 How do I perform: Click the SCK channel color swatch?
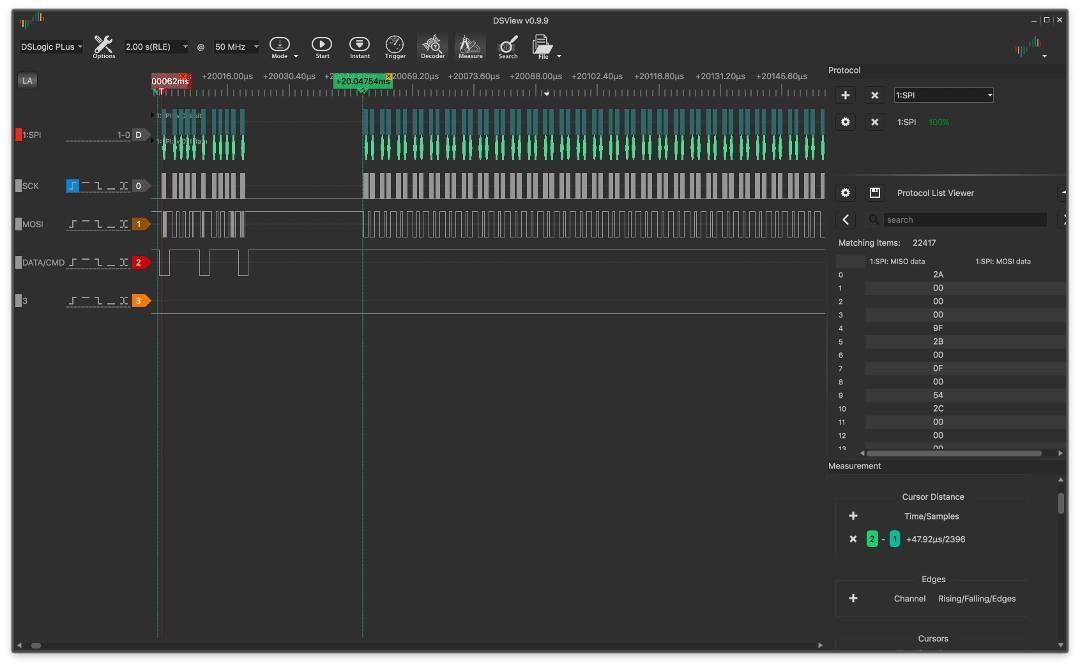[19, 185]
